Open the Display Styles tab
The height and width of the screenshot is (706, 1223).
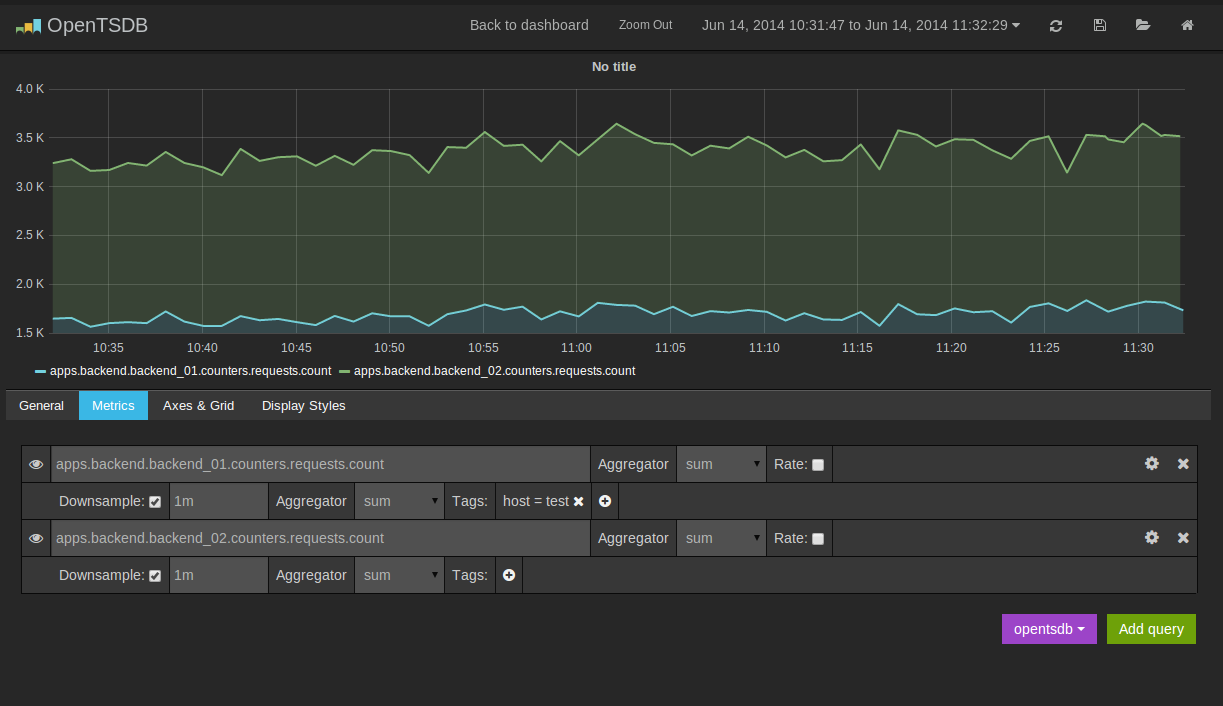coord(304,405)
